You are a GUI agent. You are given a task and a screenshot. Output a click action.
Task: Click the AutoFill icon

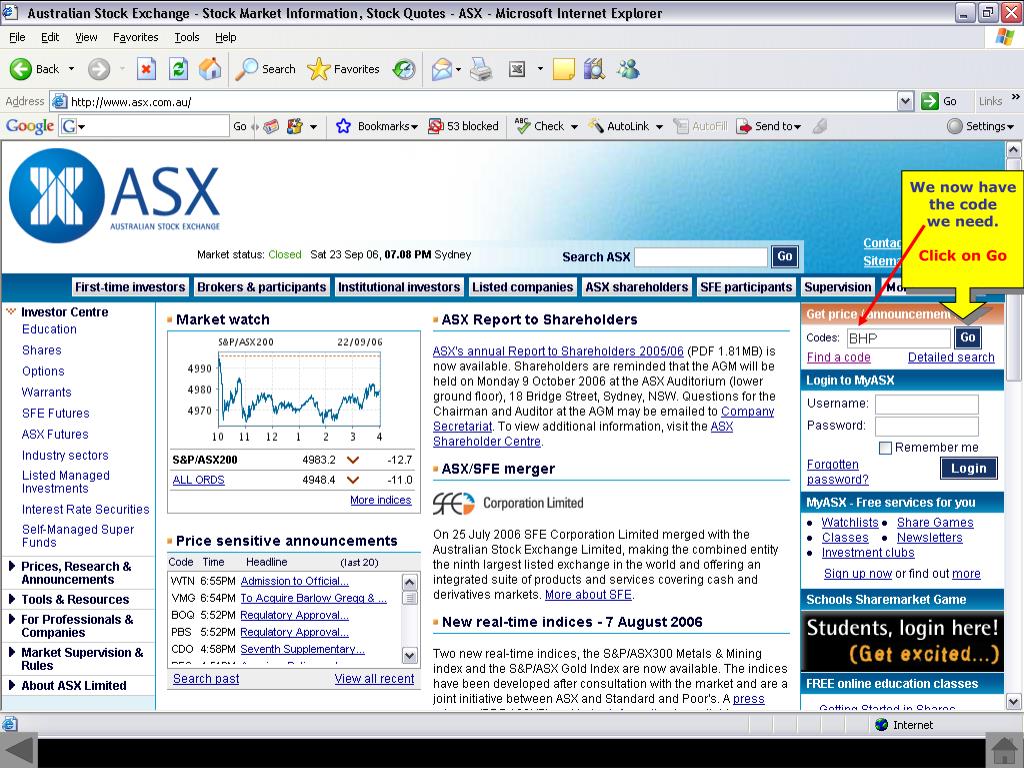681,126
